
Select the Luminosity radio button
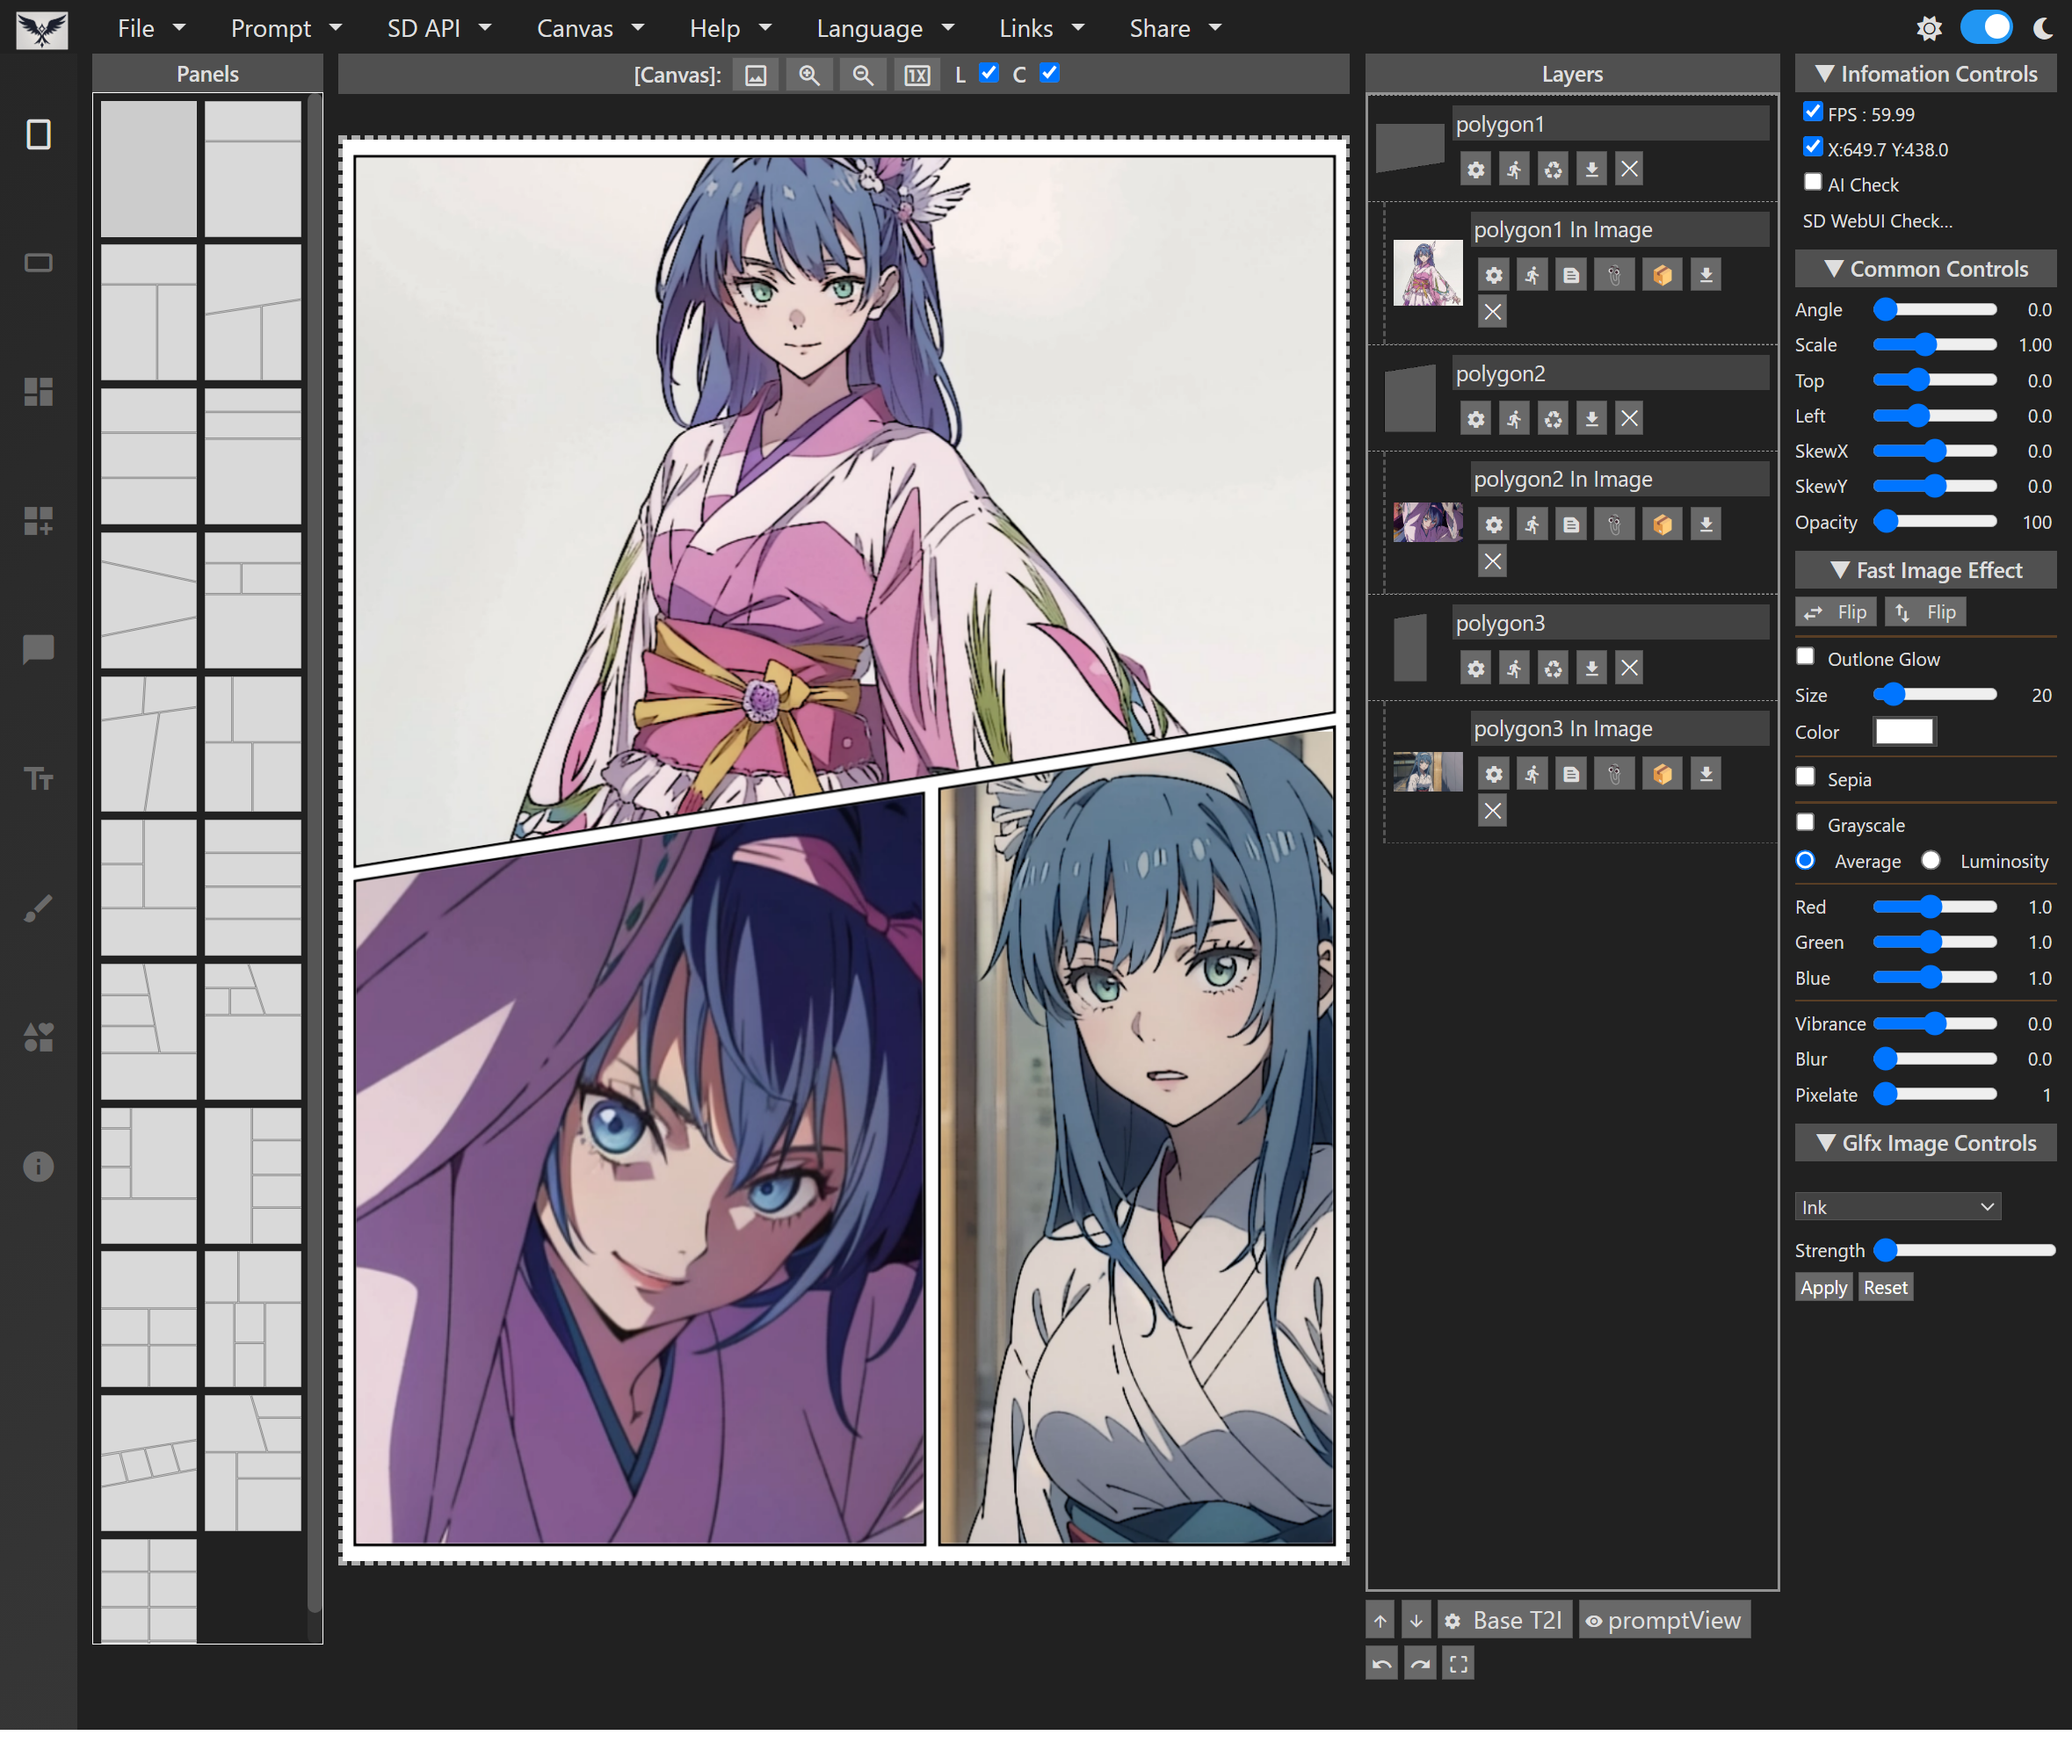[1931, 861]
